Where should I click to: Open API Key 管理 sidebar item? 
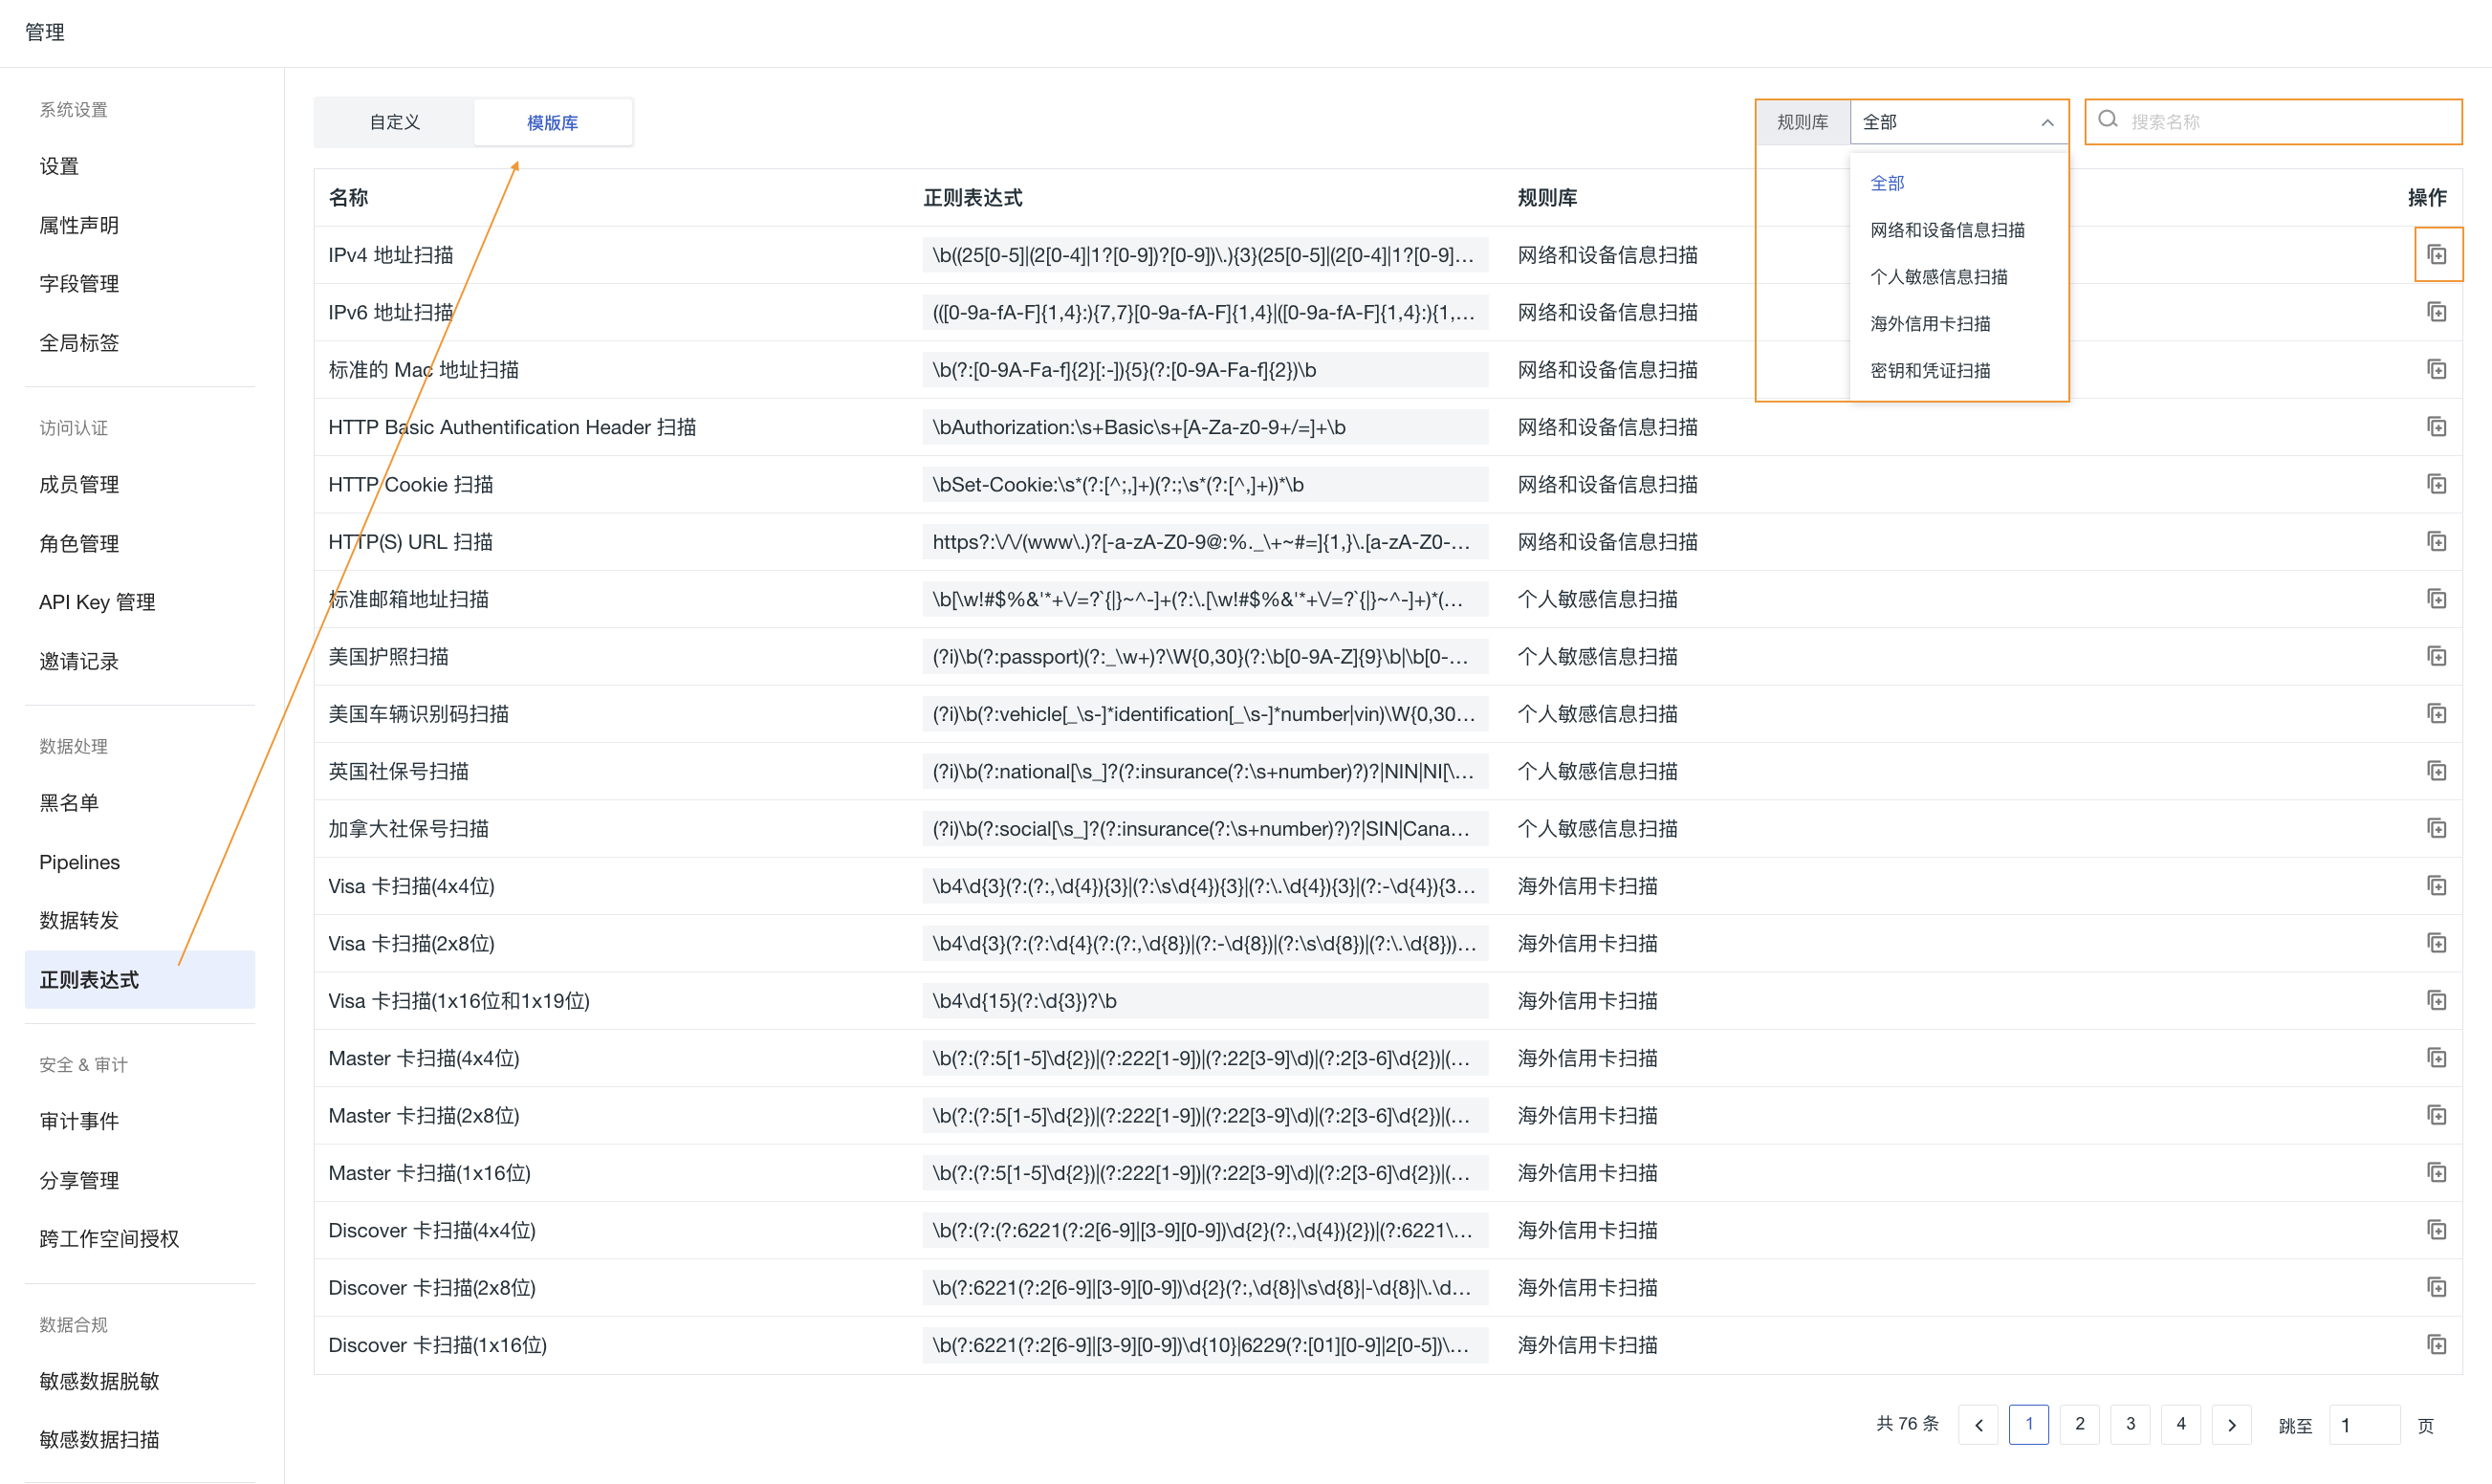click(97, 602)
